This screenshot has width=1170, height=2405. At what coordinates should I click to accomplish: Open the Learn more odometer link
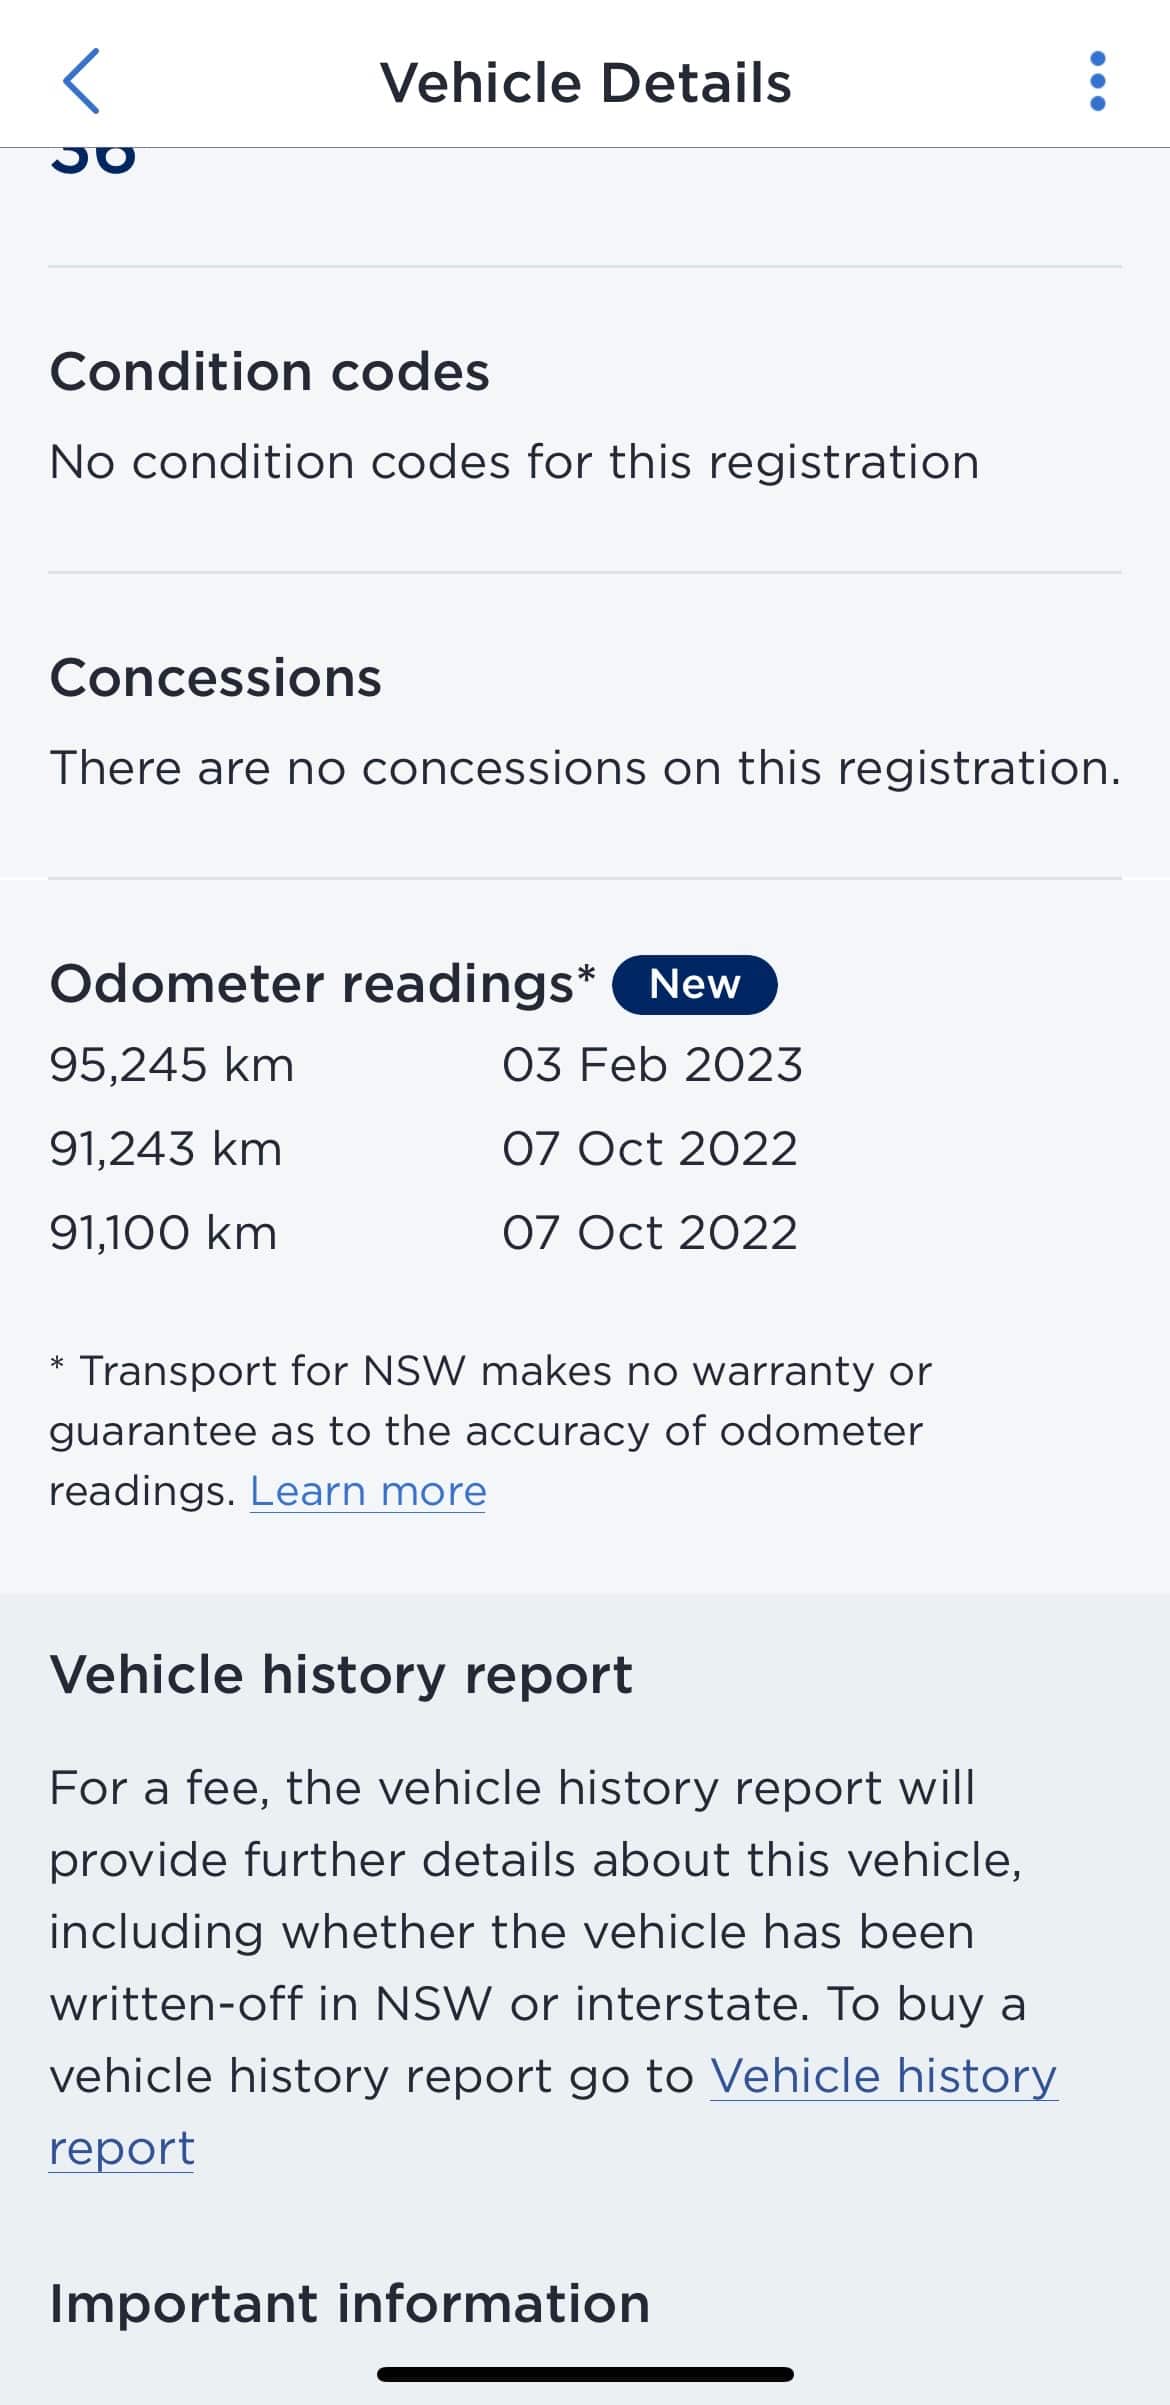click(x=367, y=1491)
